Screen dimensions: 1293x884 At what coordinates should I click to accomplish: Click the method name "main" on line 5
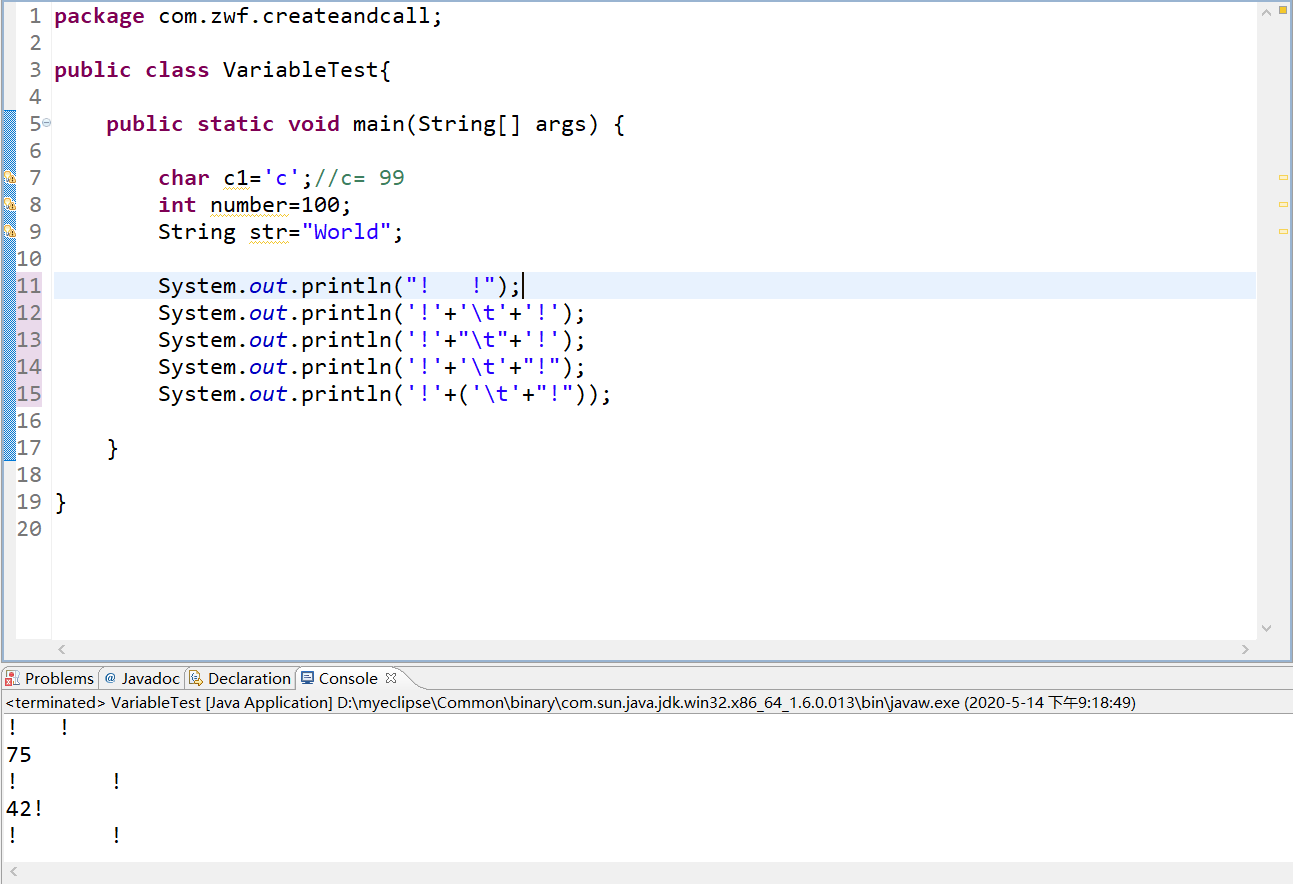click(x=379, y=124)
